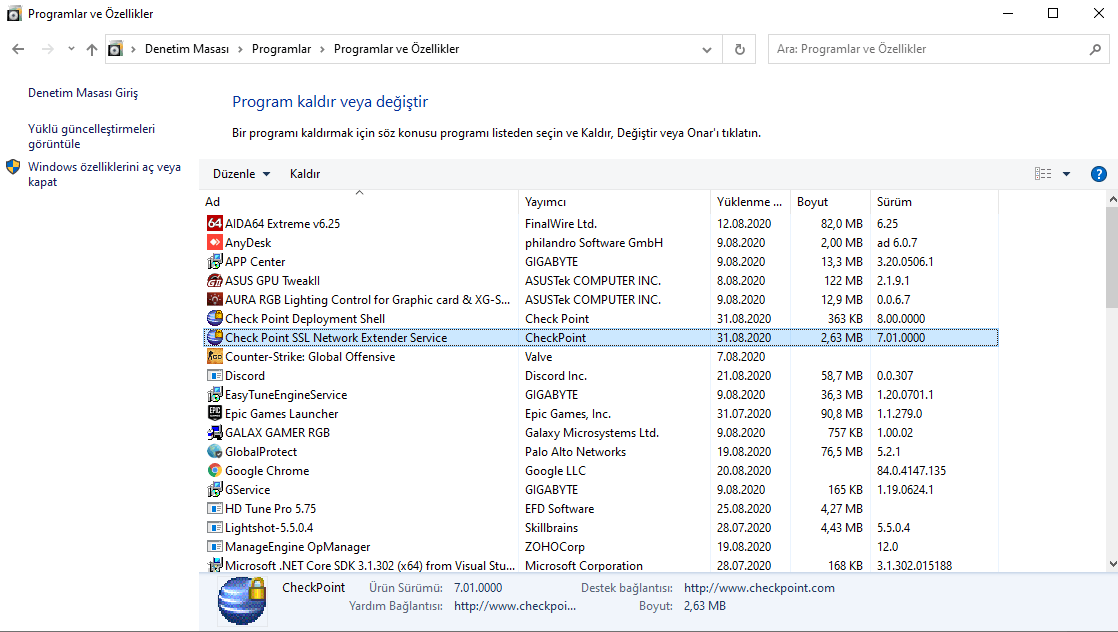
Task: Sort by the Yayımcı column header
Action: pos(615,202)
